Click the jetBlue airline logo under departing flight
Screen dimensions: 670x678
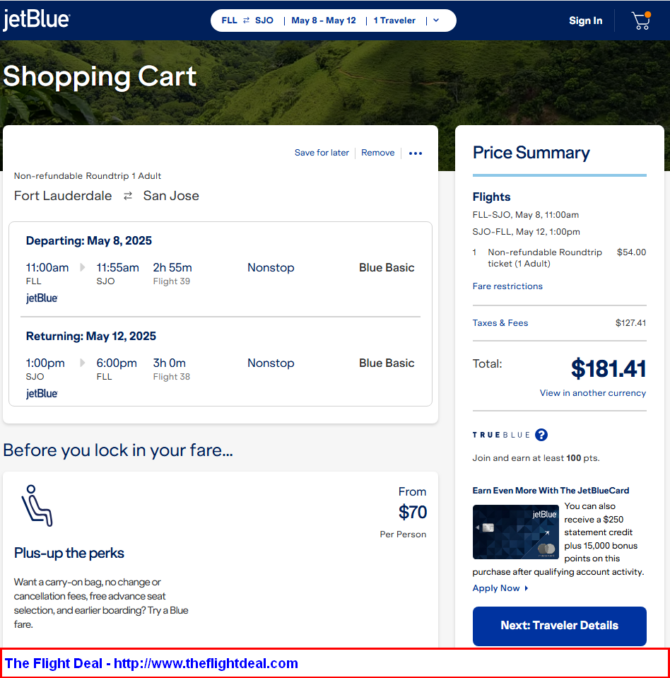coord(42,298)
